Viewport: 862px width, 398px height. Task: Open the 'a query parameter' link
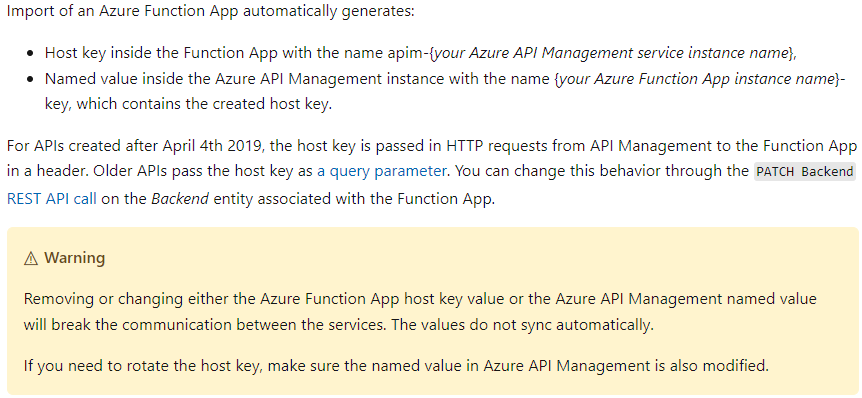[x=382, y=171]
